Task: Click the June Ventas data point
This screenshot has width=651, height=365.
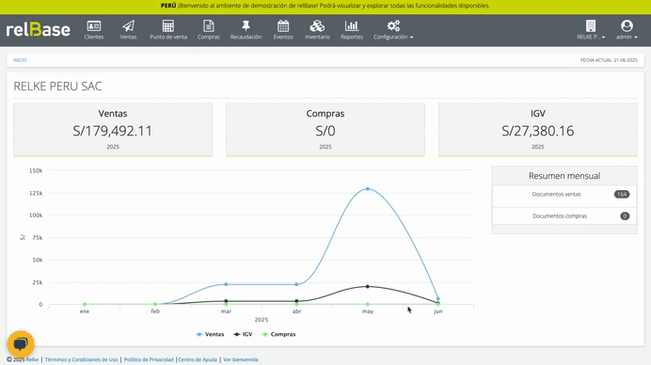Action: [438, 299]
